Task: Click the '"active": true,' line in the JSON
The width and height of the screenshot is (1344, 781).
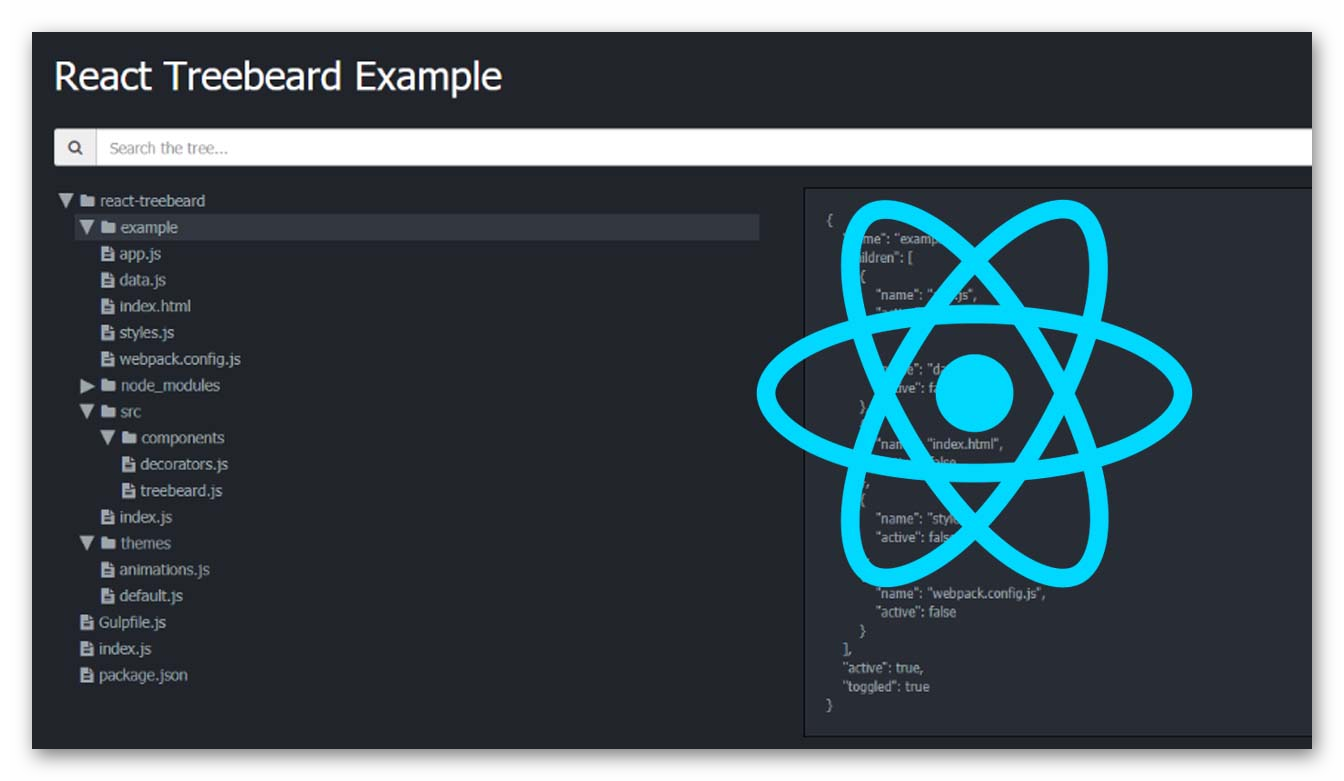Action: (x=883, y=667)
